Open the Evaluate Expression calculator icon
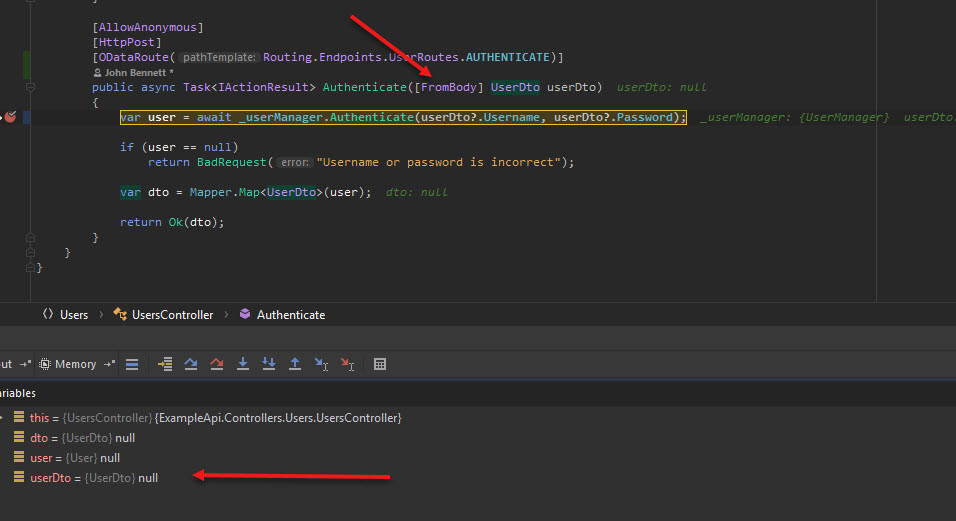This screenshot has width=956, height=521. point(380,364)
